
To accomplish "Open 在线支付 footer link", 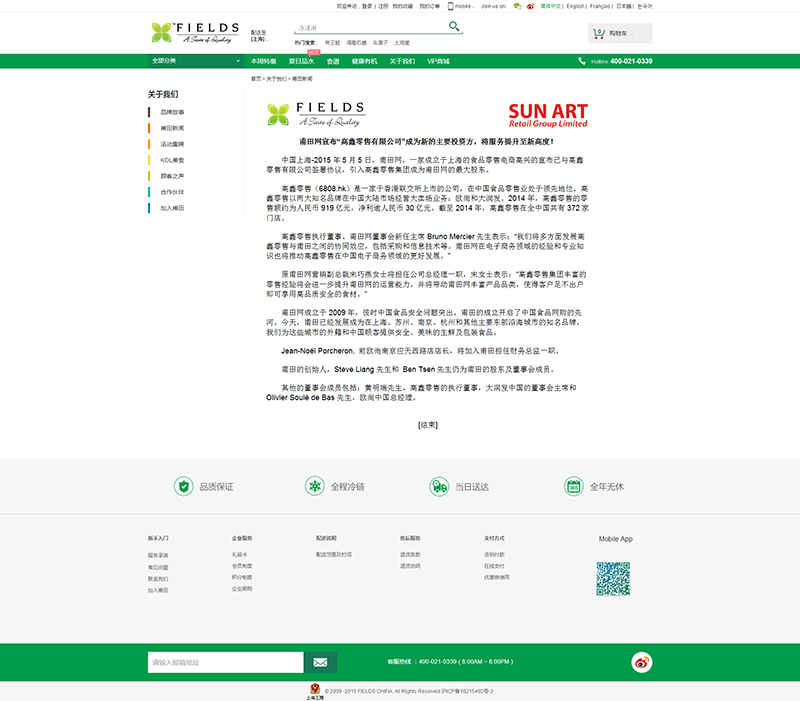I will pyautogui.click(x=494, y=566).
